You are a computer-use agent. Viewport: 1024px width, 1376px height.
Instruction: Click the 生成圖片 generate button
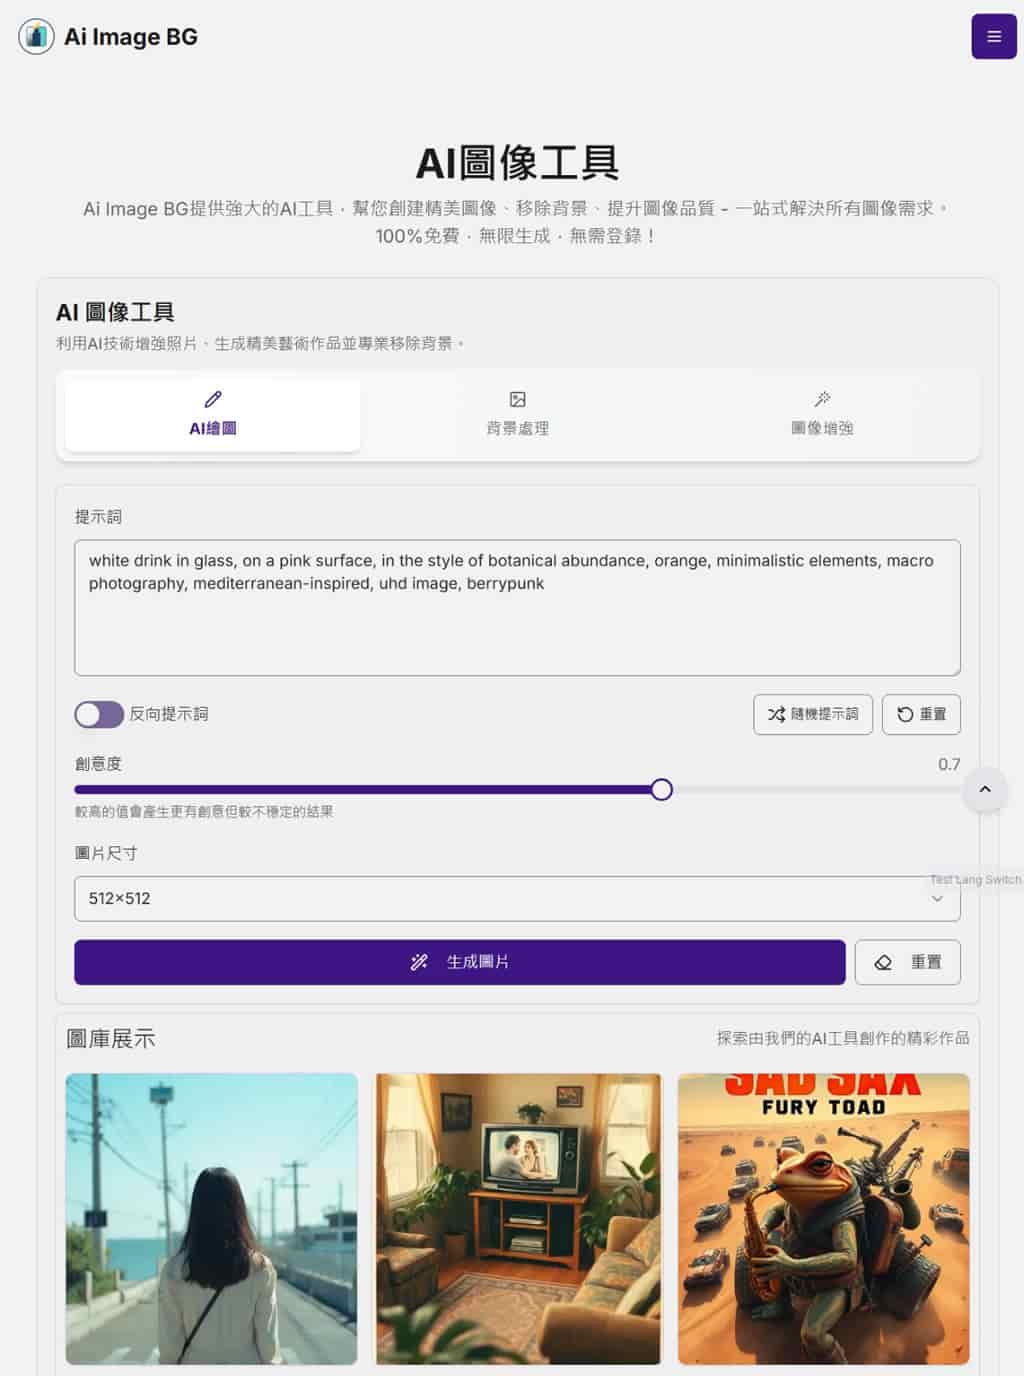459,962
